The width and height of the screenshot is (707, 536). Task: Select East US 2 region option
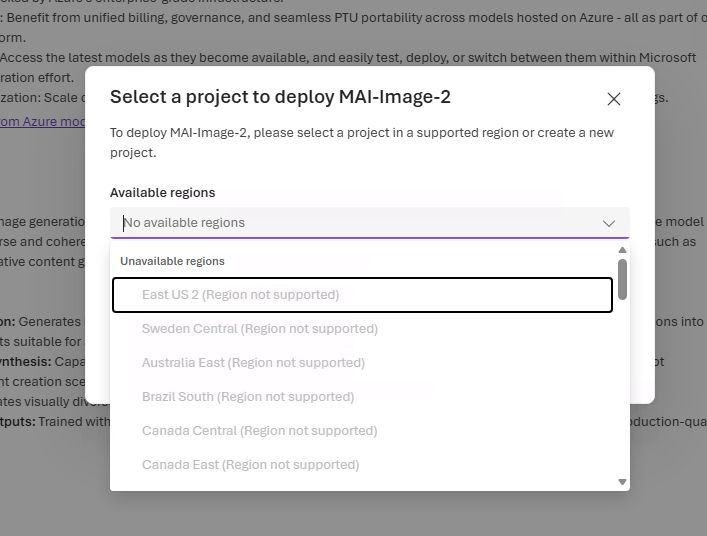(362, 295)
